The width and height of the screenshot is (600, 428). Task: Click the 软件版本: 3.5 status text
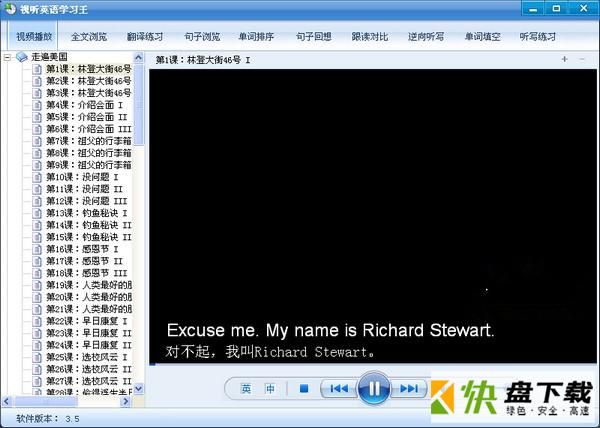[x=48, y=418]
